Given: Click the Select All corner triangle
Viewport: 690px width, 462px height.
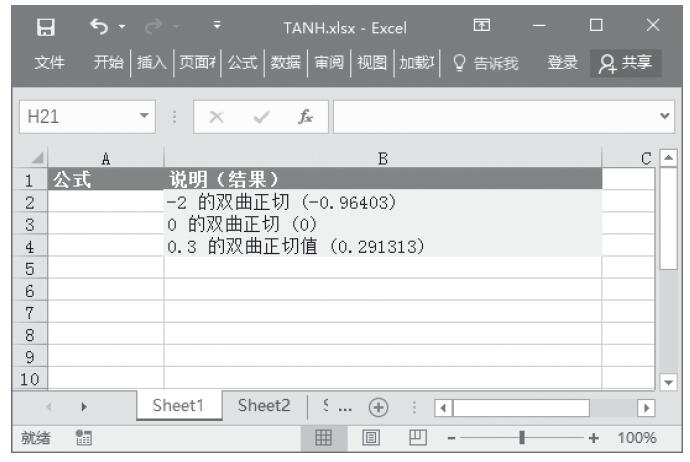Looking at the screenshot, I should pyautogui.click(x=38, y=158).
